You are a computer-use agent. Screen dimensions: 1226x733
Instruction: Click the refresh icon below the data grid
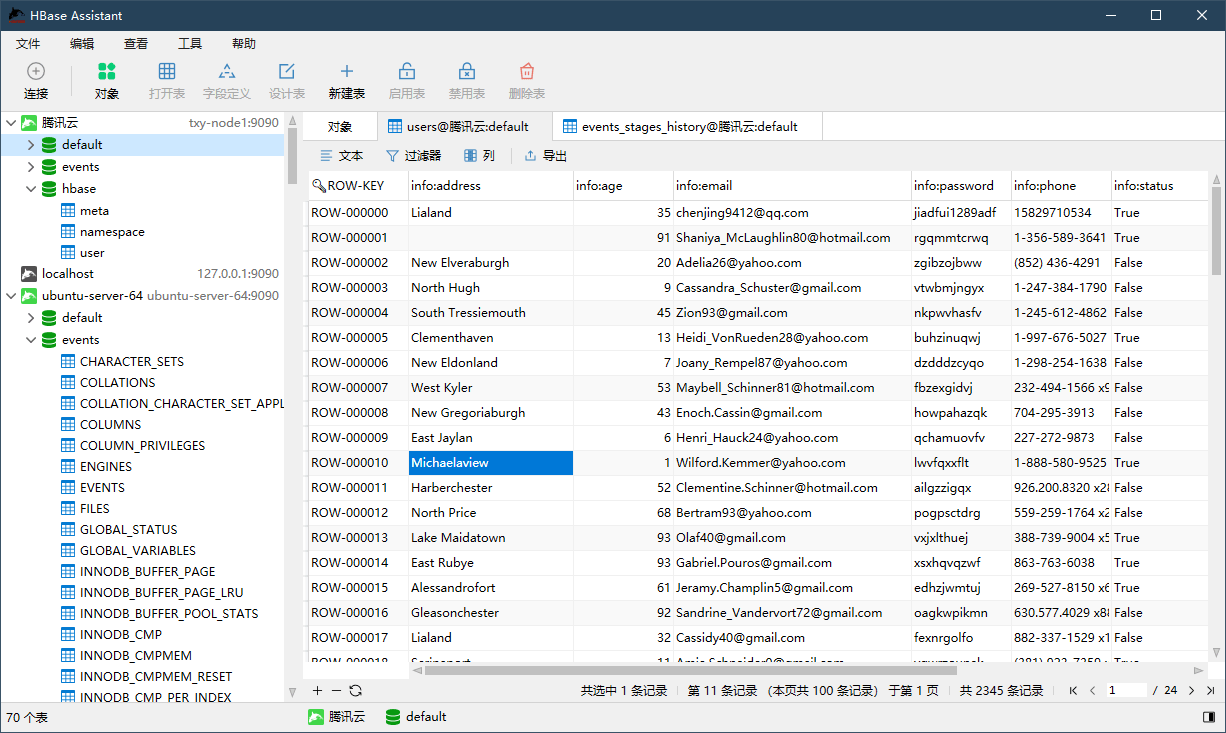(355, 690)
